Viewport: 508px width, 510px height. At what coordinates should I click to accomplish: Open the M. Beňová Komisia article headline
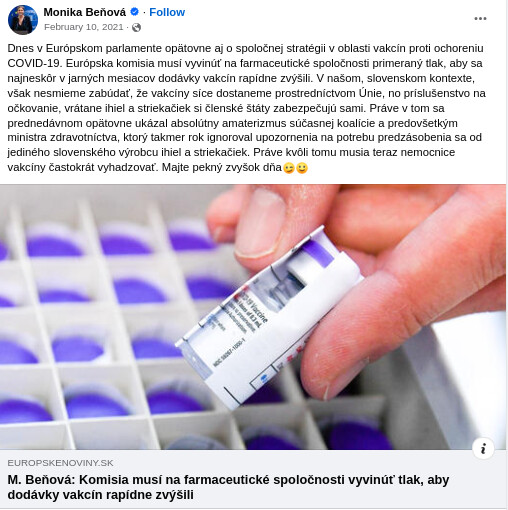[228, 487]
